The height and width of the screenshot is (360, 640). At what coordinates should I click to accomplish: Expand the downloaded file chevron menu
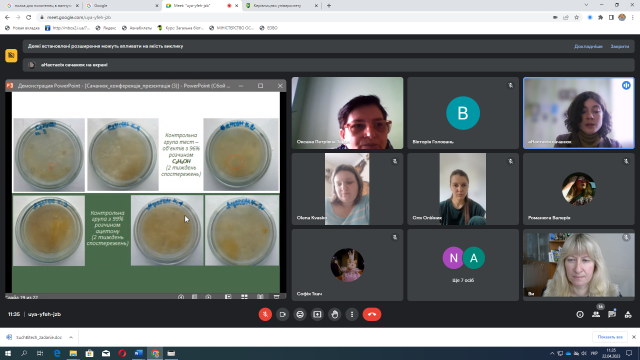pos(71,337)
